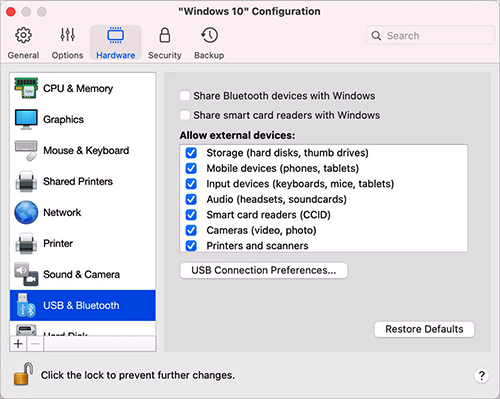Select Network in the hardware list
500x399 pixels.
83,212
